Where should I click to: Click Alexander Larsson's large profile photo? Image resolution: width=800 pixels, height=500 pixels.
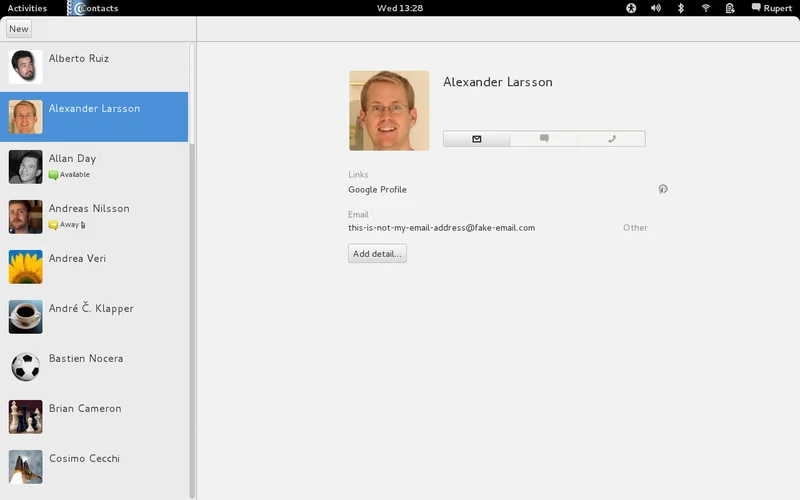coord(389,110)
